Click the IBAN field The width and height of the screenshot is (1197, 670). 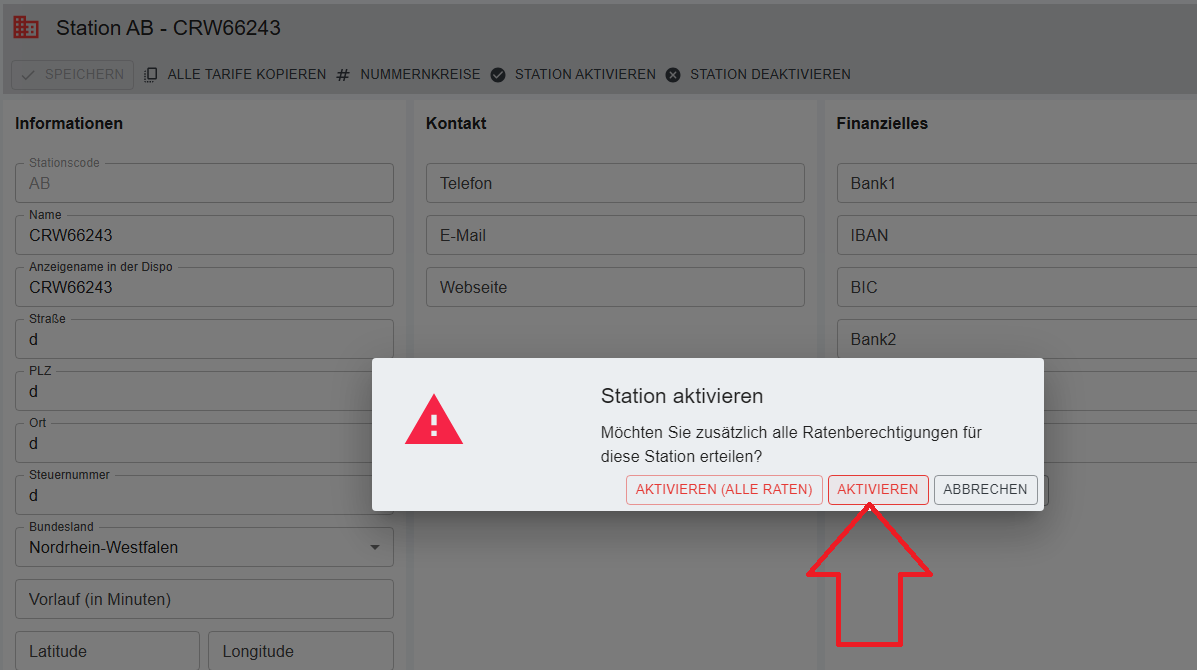(x=1017, y=235)
